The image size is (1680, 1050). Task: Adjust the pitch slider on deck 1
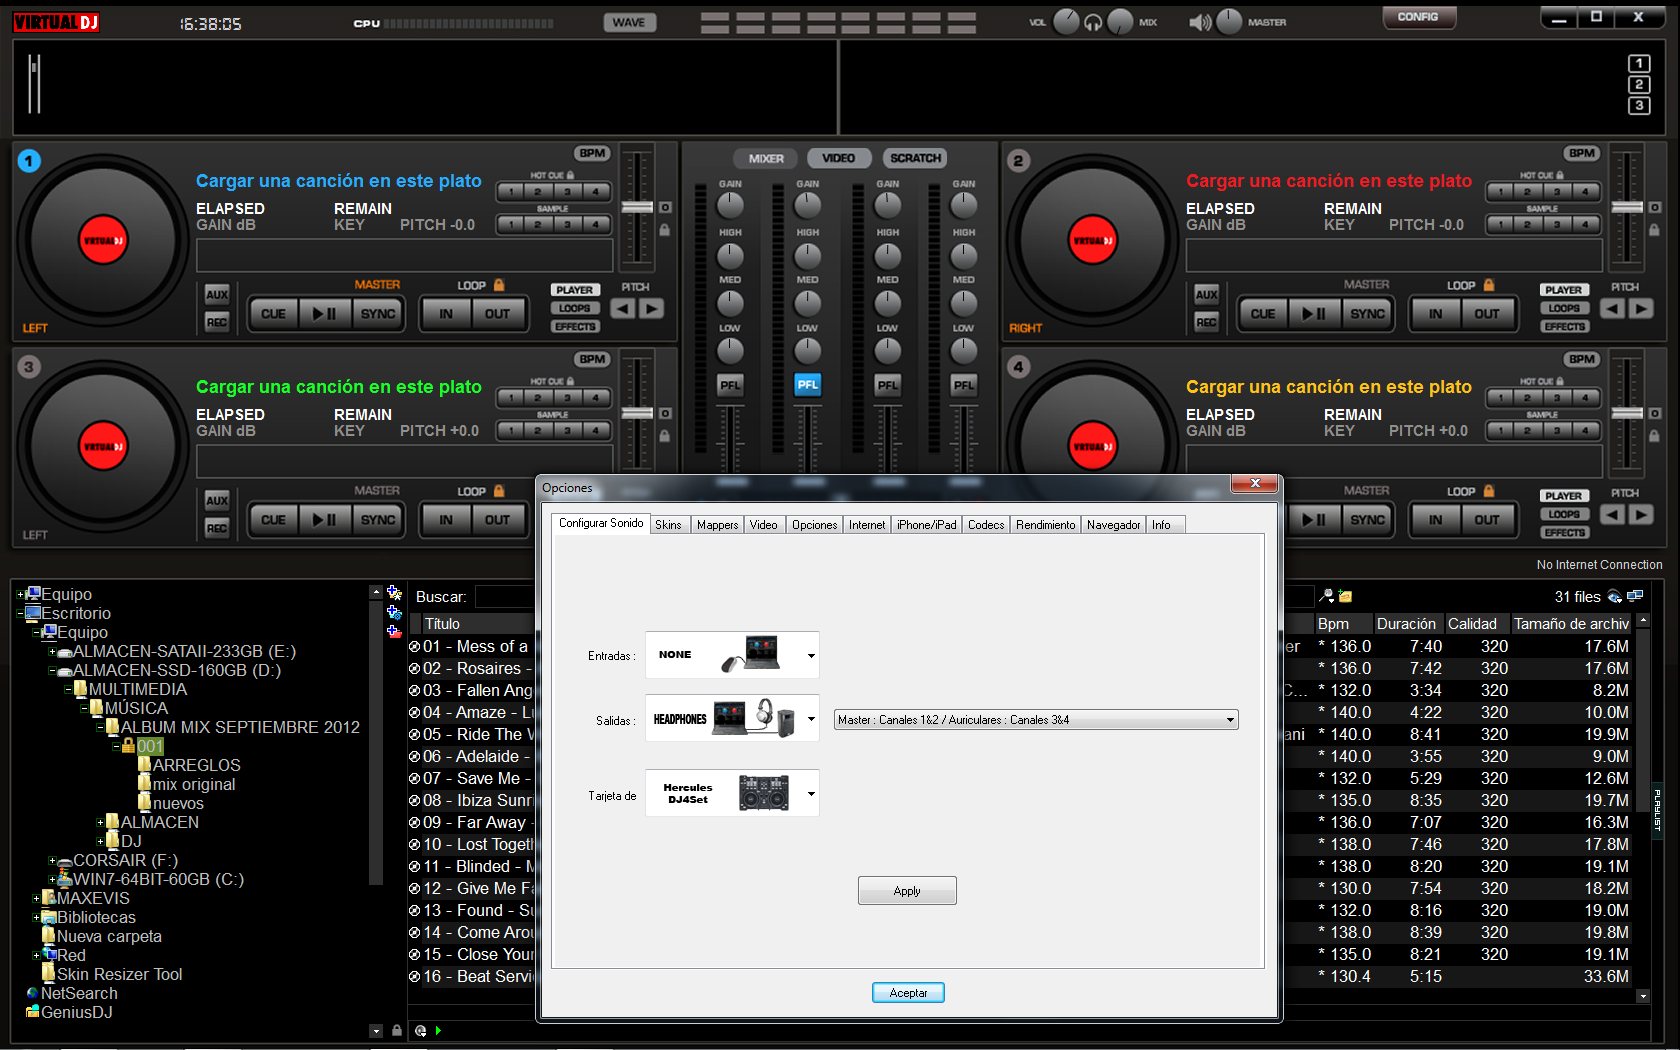[637, 206]
